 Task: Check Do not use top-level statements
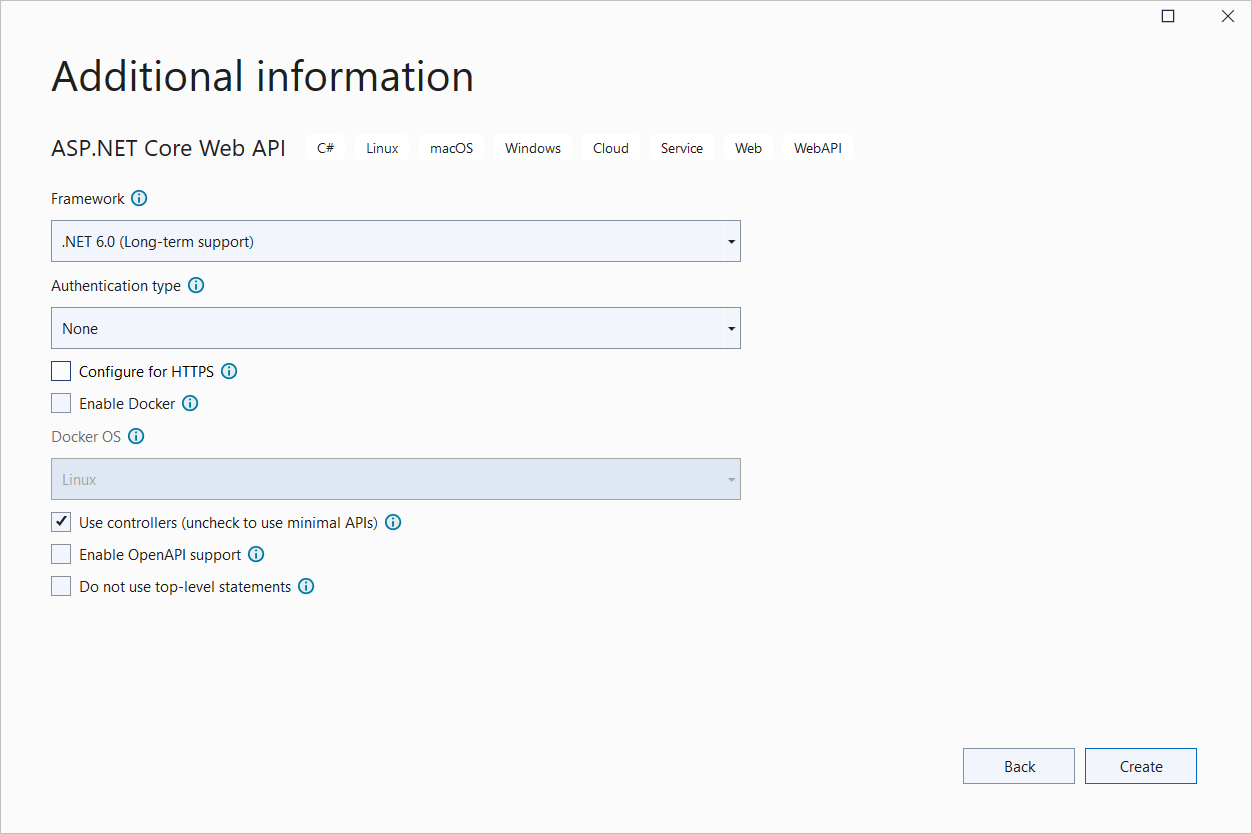[x=61, y=586]
